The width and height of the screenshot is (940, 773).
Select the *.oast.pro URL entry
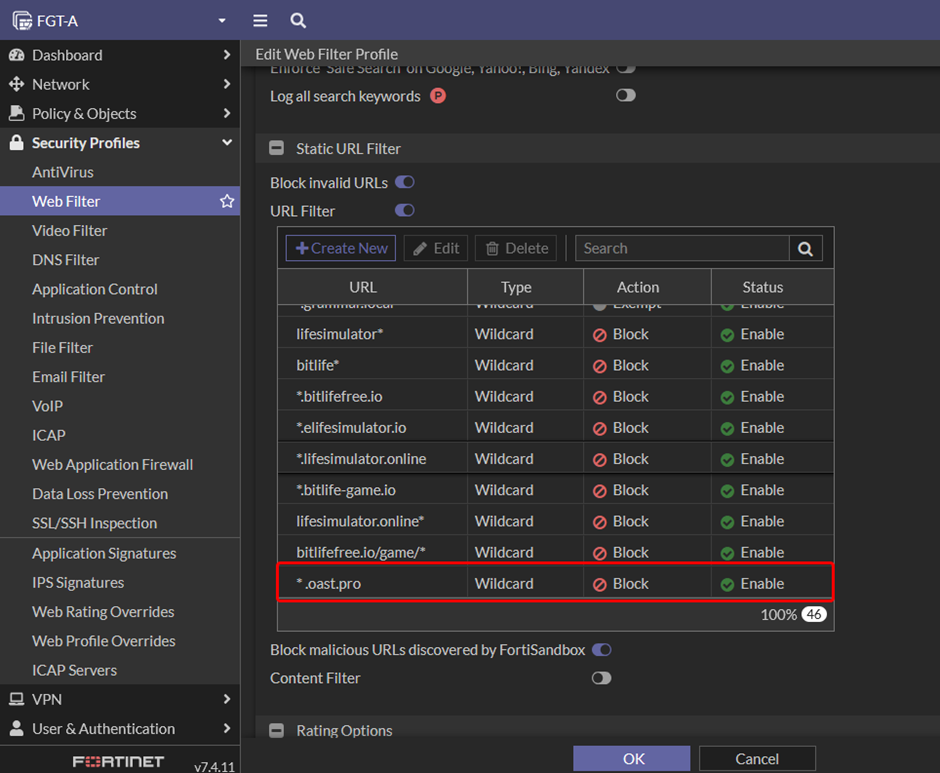[329, 584]
